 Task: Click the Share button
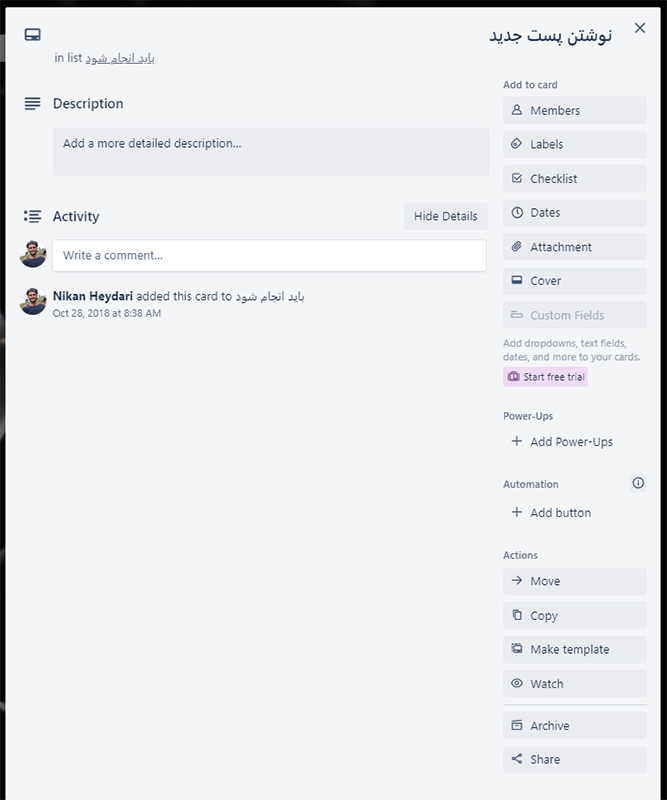[x=575, y=760]
